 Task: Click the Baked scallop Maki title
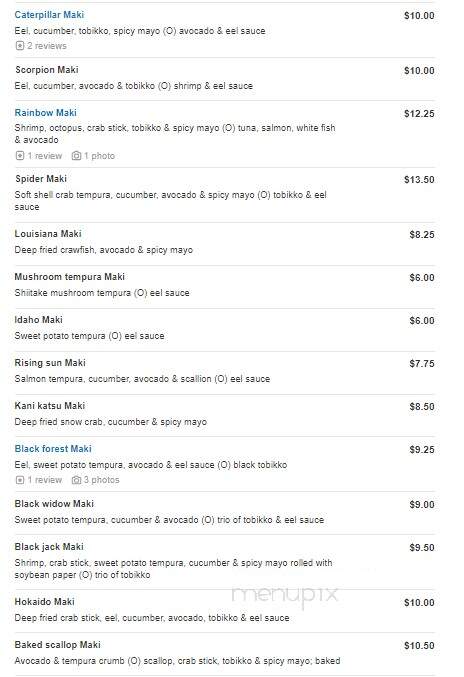(57, 645)
